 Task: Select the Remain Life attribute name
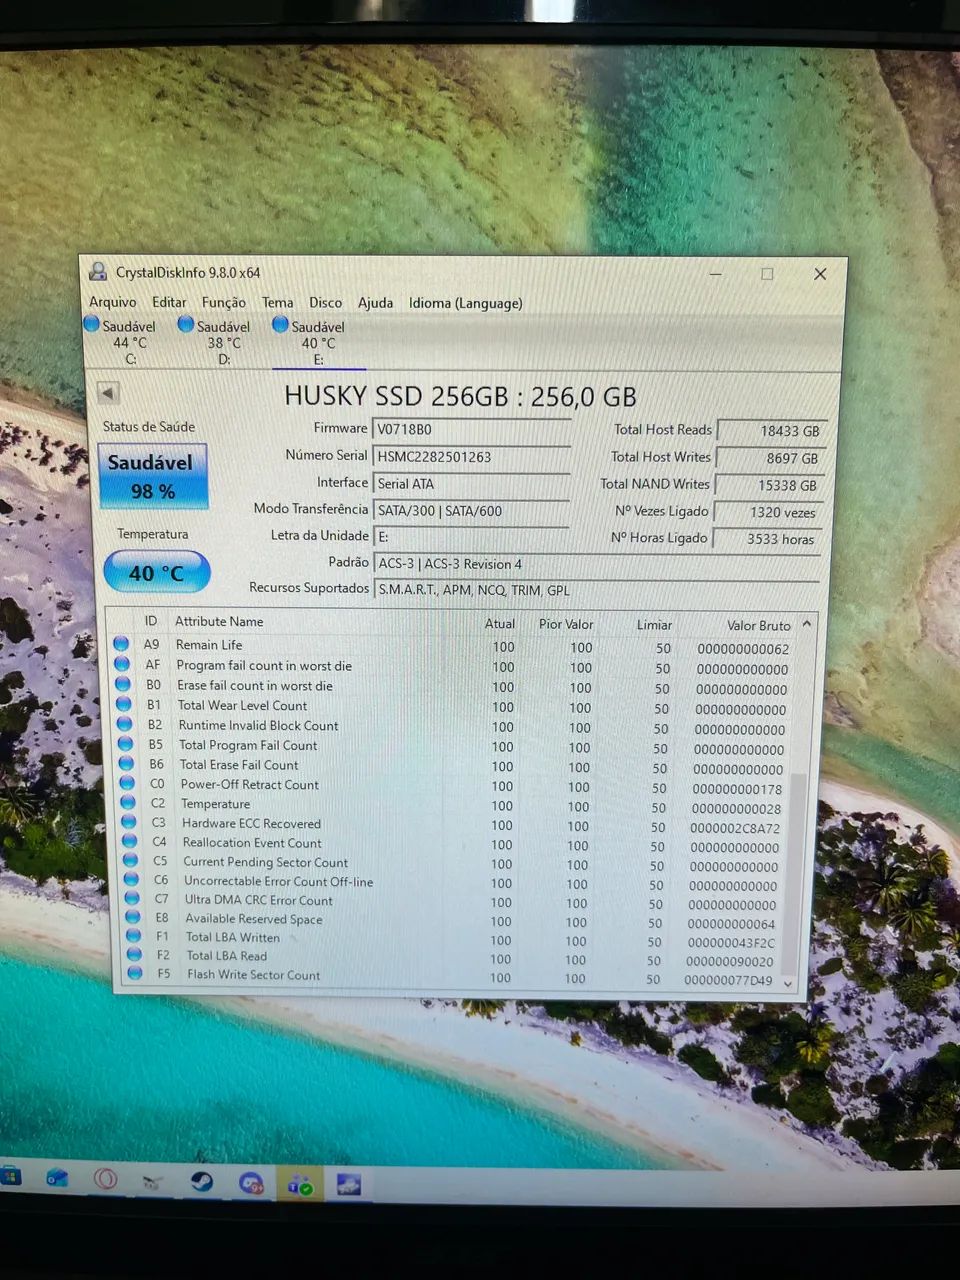click(x=209, y=645)
